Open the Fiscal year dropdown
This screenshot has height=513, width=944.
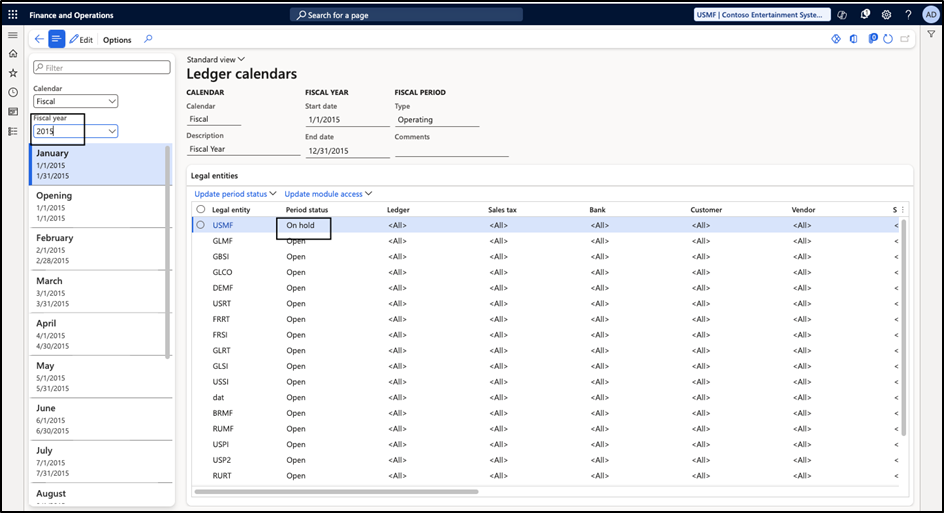pos(111,131)
